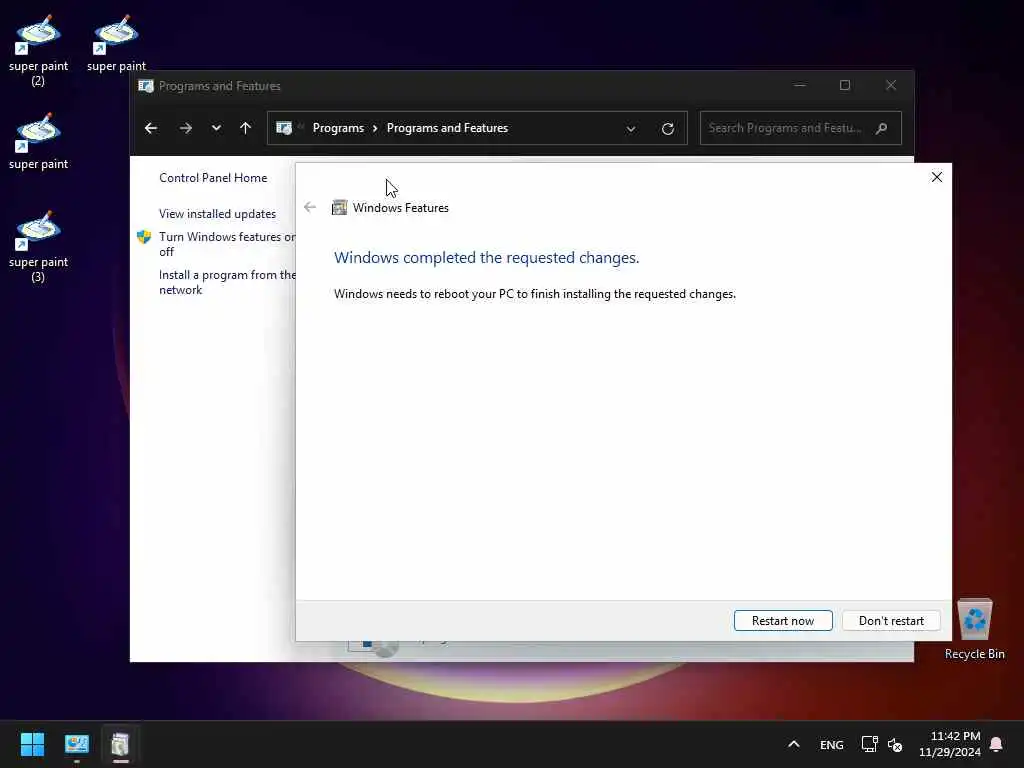Image resolution: width=1024 pixels, height=768 pixels.
Task: Maximize the Programs and Features window
Action: [844, 85]
